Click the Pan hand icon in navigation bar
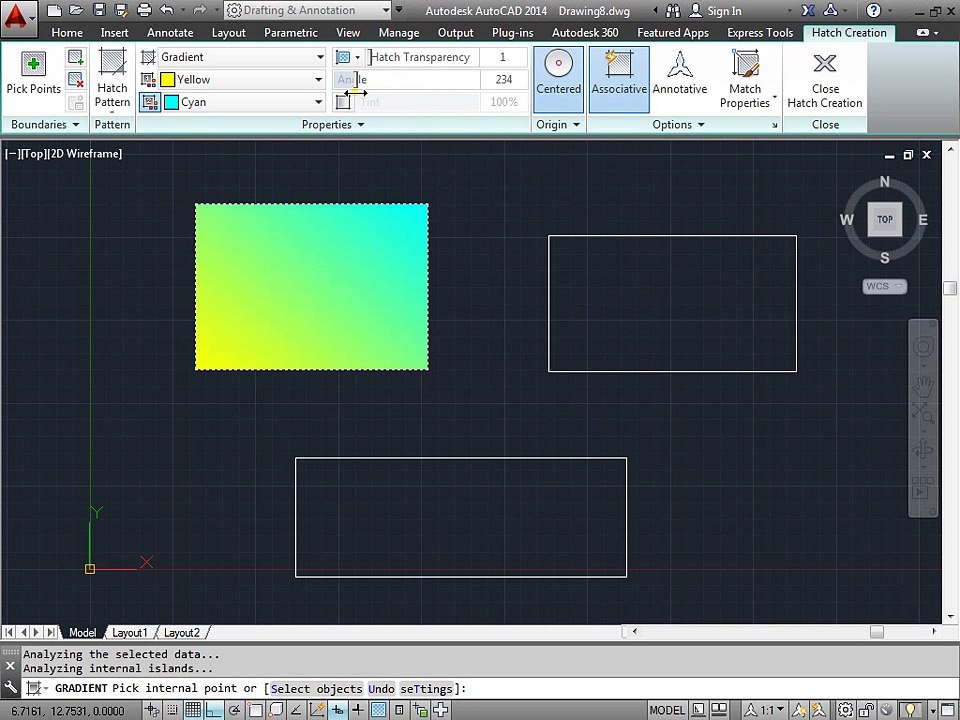 (x=923, y=386)
